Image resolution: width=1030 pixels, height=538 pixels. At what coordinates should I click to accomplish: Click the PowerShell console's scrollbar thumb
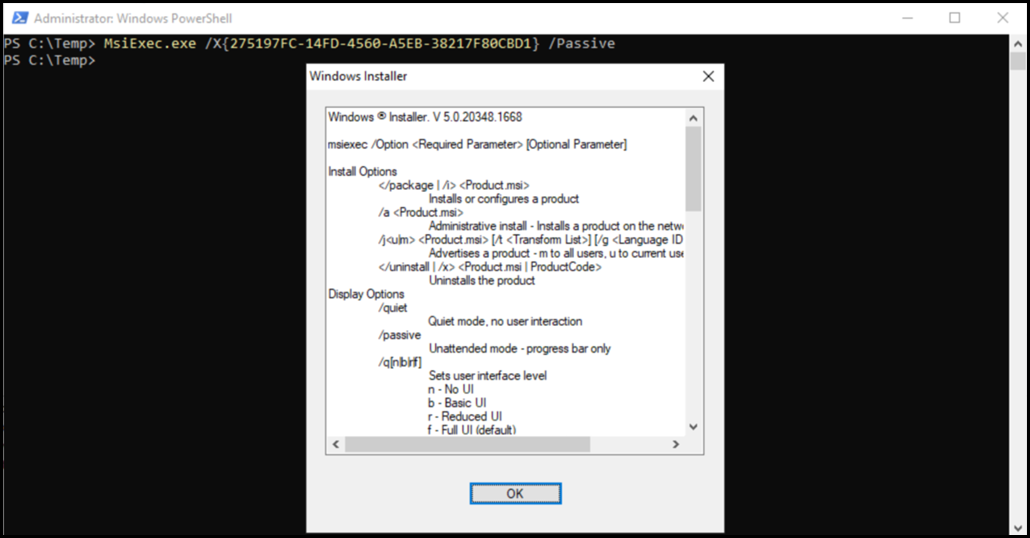tap(1018, 63)
